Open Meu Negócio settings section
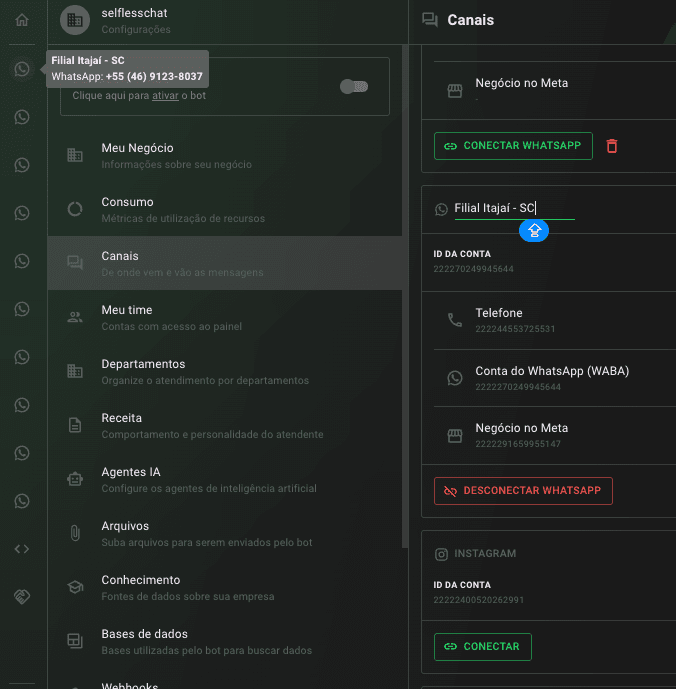This screenshot has height=689, width=676. tap(225, 156)
